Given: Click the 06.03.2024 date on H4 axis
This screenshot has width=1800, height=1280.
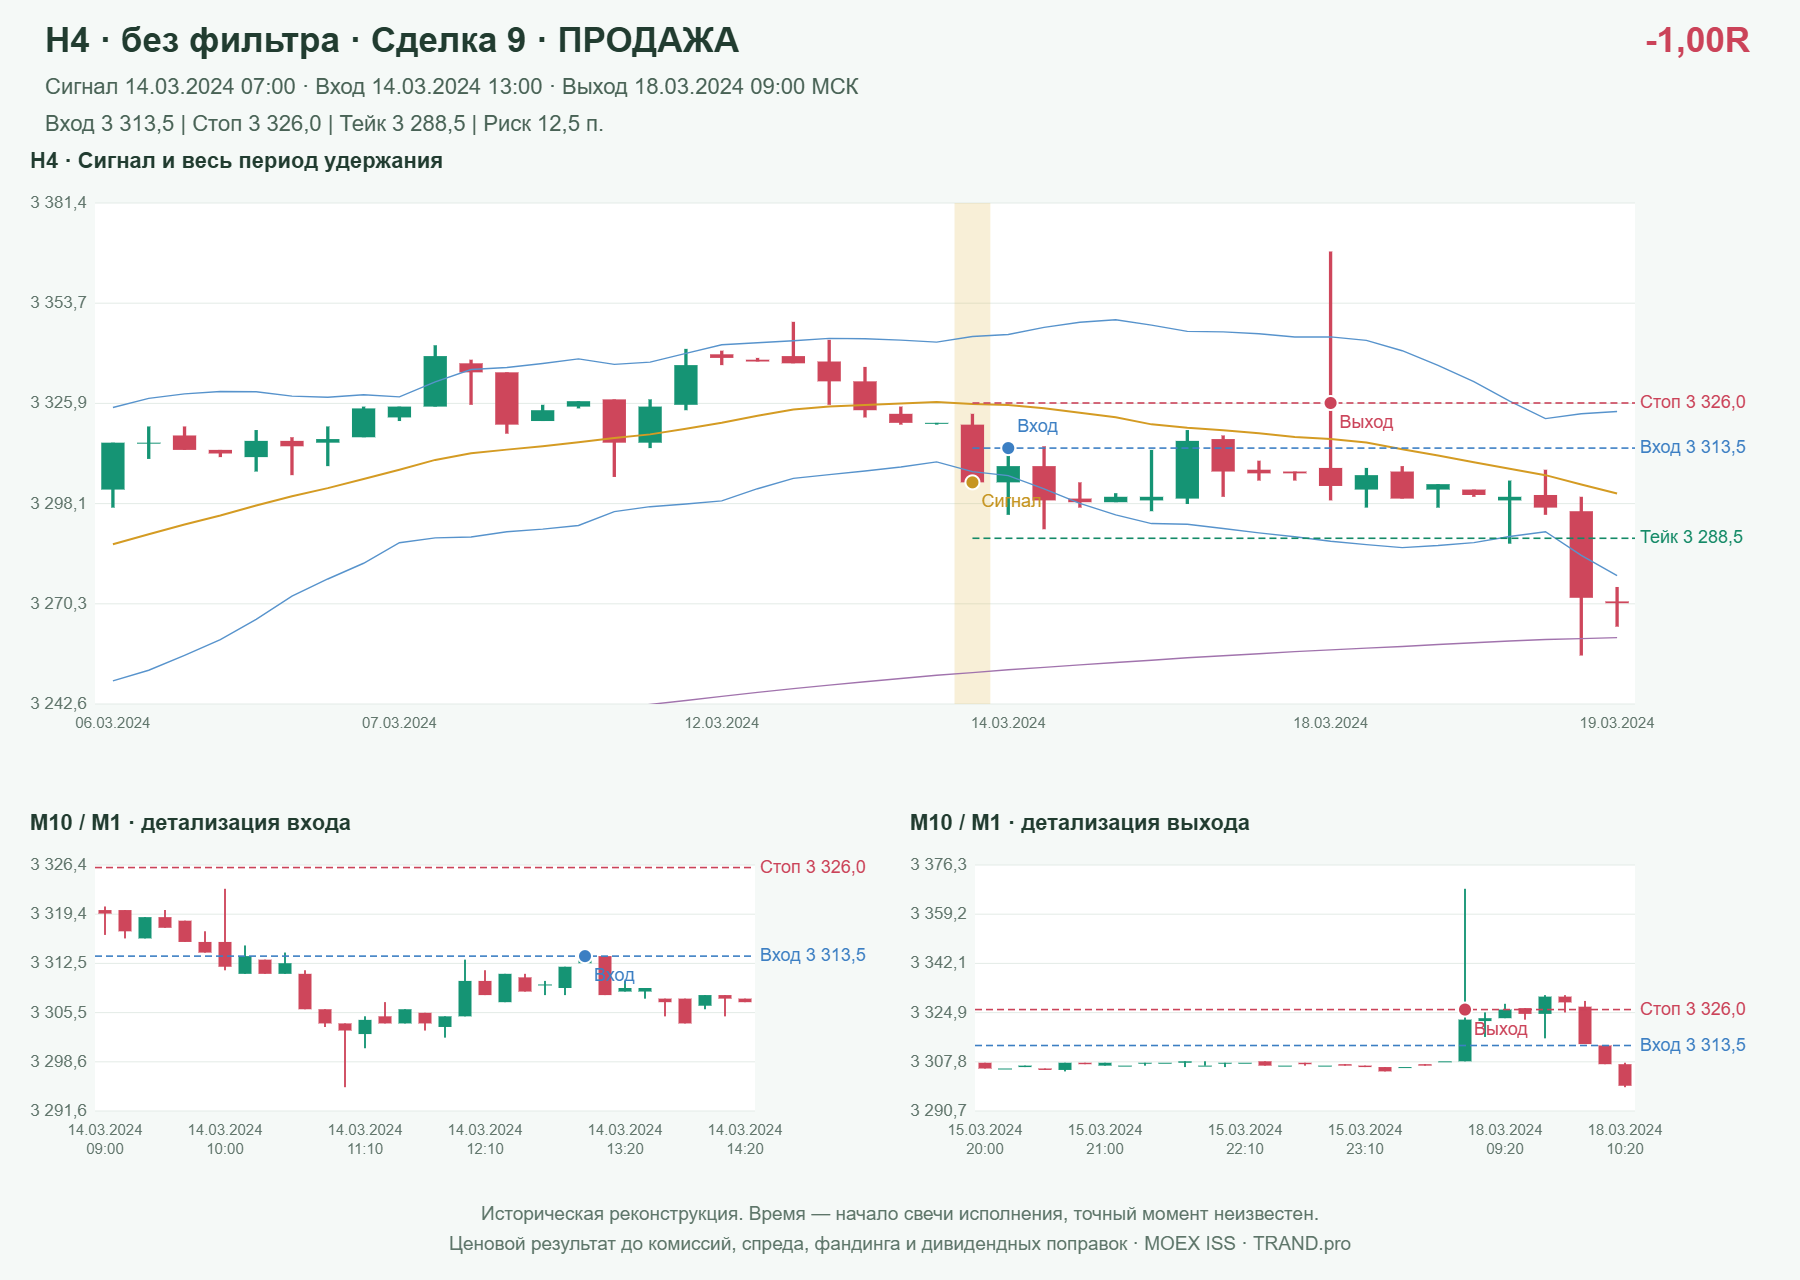Looking at the screenshot, I should pyautogui.click(x=113, y=723).
